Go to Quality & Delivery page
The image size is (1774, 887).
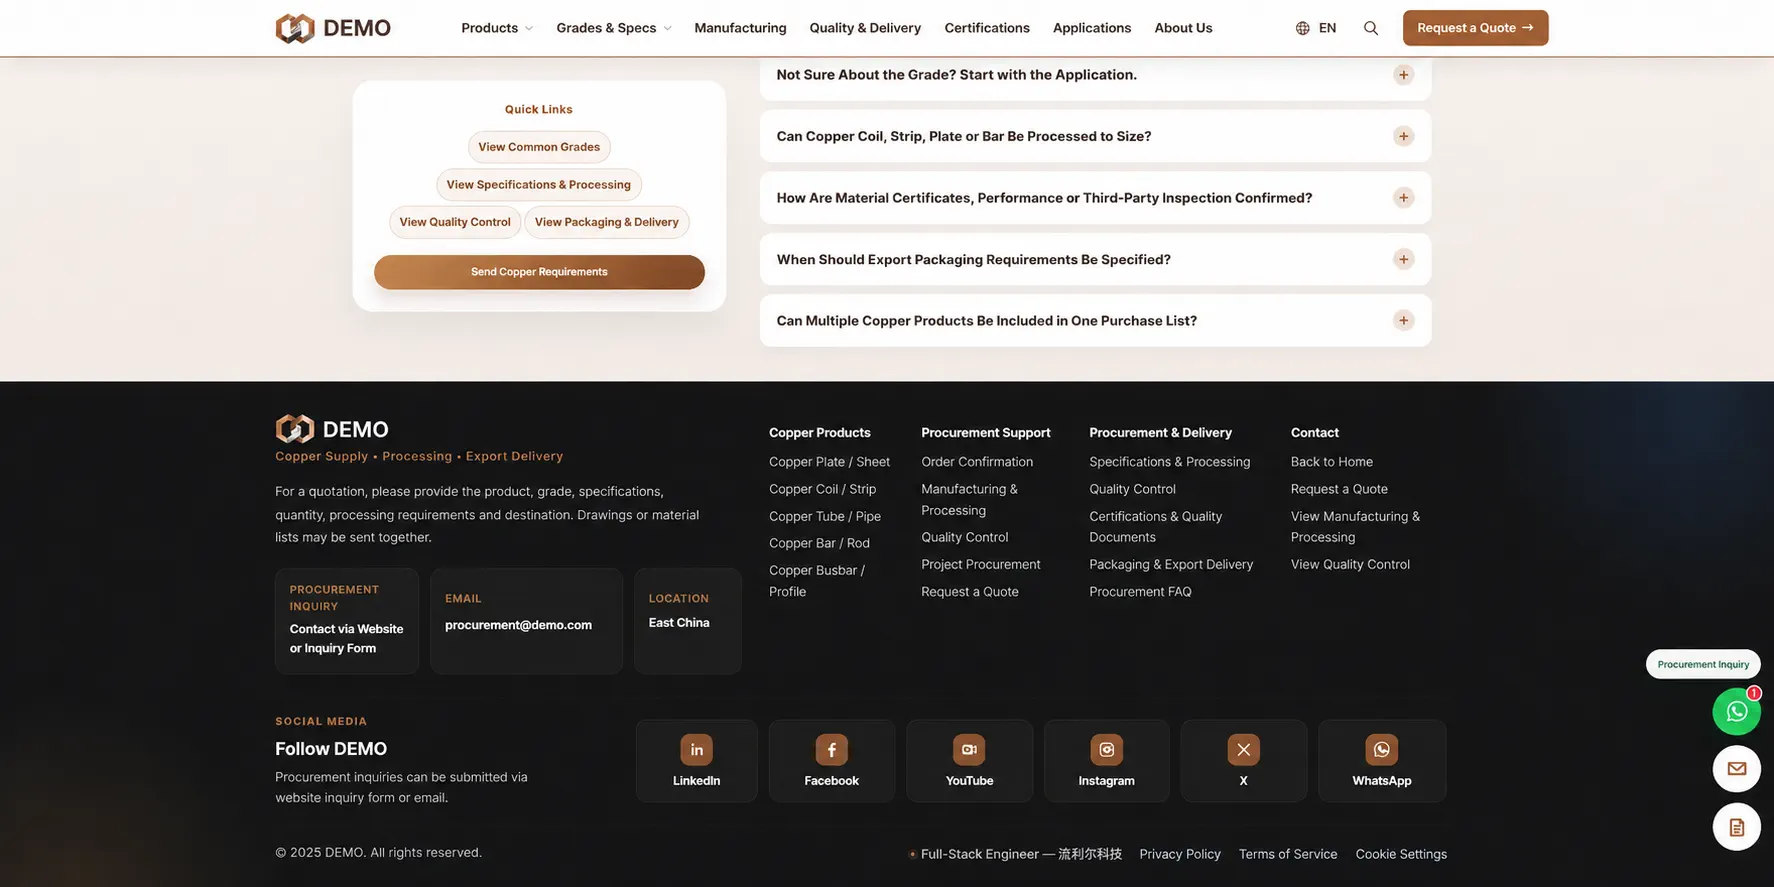(865, 28)
